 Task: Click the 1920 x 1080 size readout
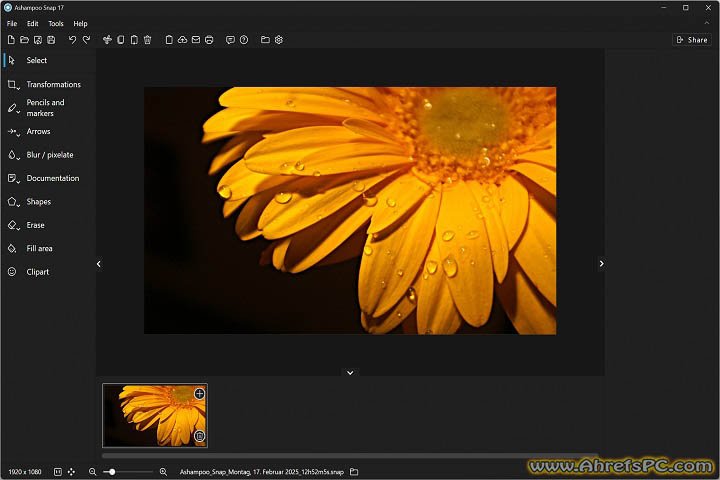25,472
